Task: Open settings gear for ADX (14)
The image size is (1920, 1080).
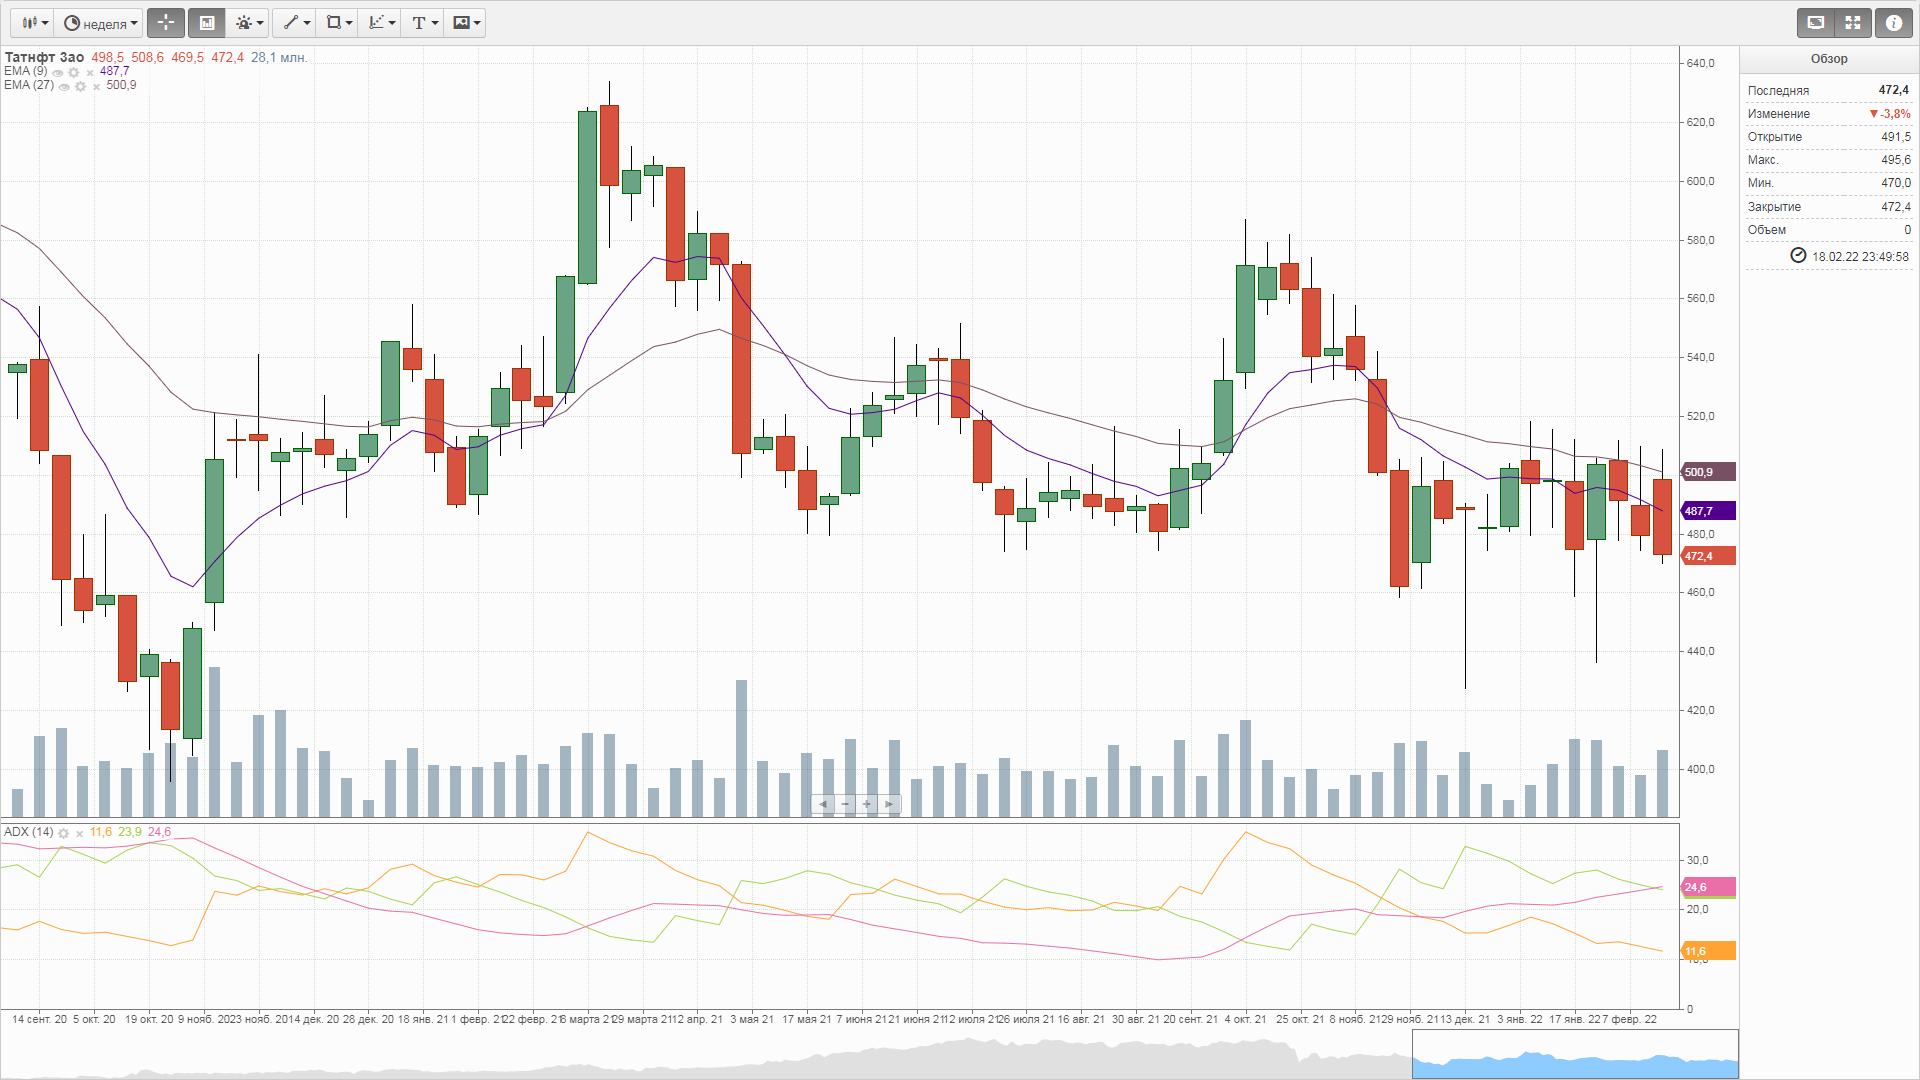Action: pyautogui.click(x=64, y=833)
